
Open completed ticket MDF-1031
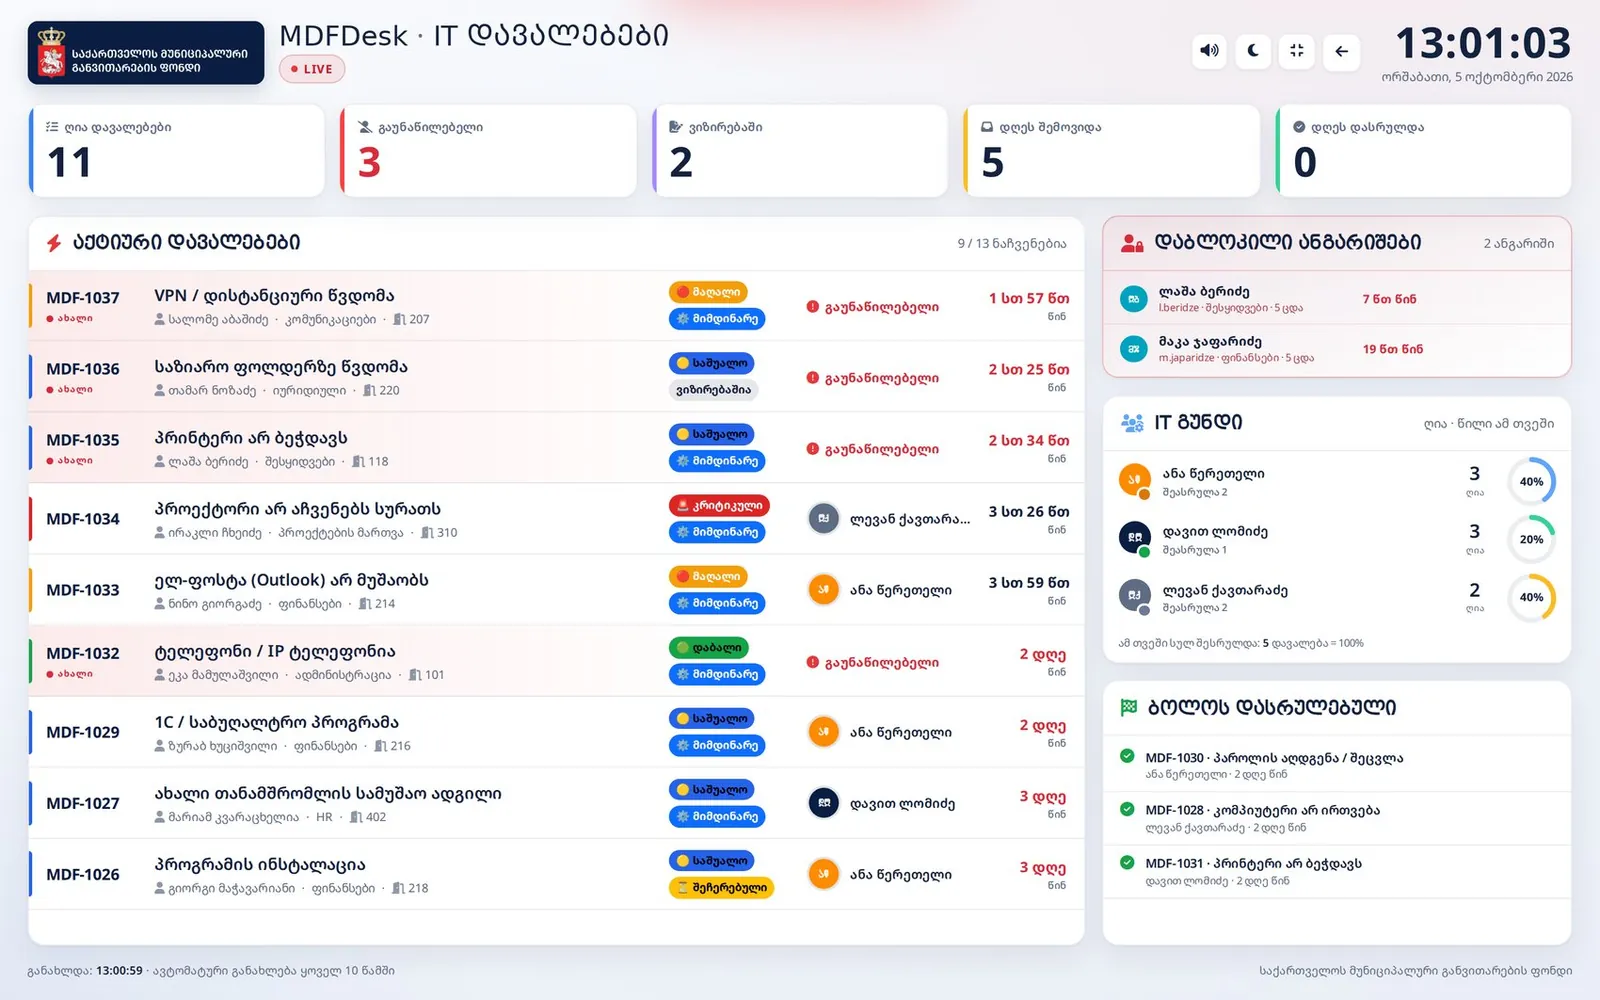tap(1337, 871)
